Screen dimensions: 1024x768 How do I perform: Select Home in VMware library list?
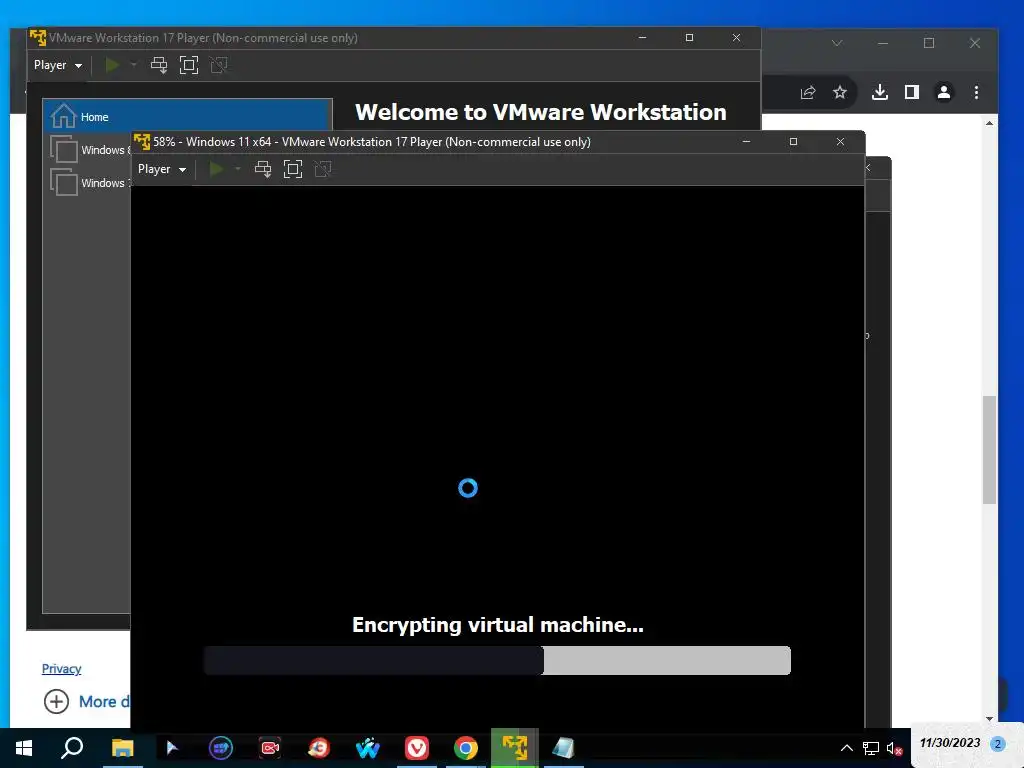187,117
